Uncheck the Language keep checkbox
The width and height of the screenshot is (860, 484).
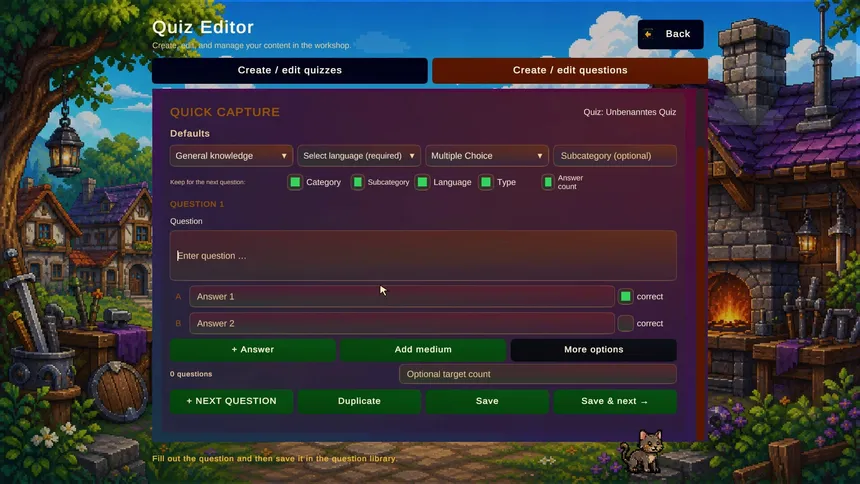[x=422, y=182]
